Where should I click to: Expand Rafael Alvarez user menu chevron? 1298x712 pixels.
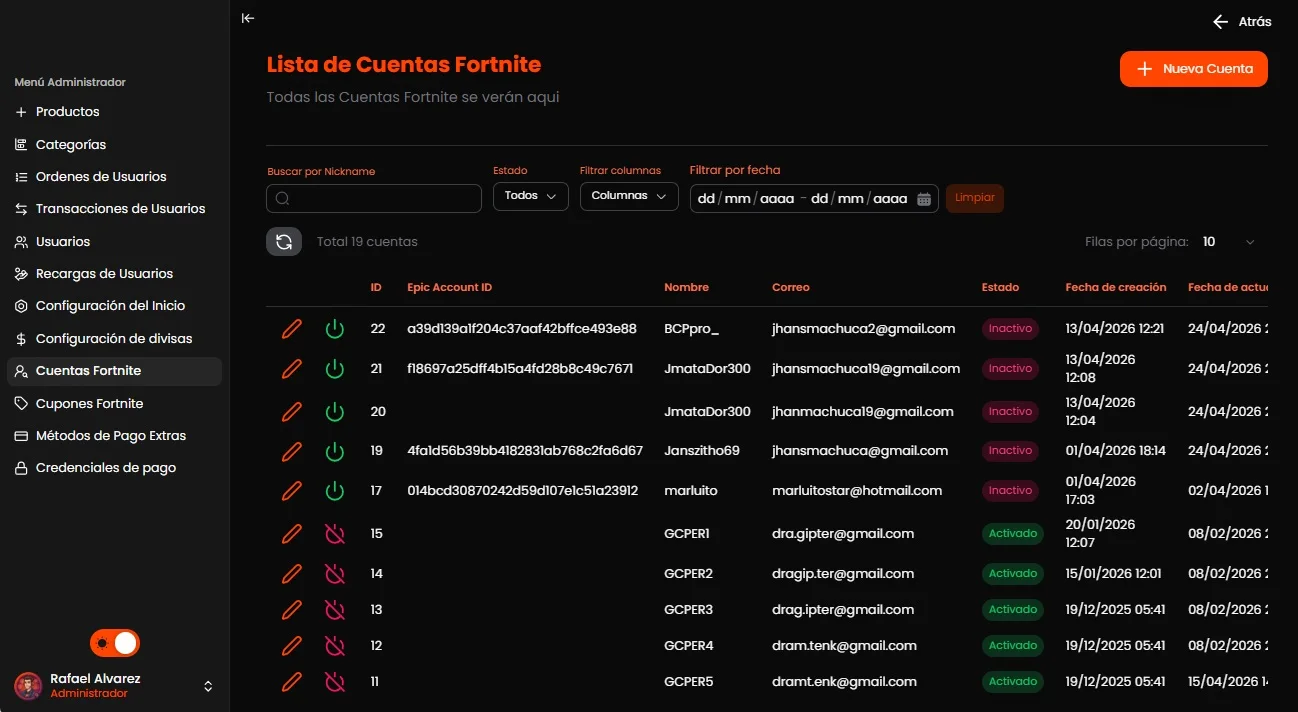[208, 686]
